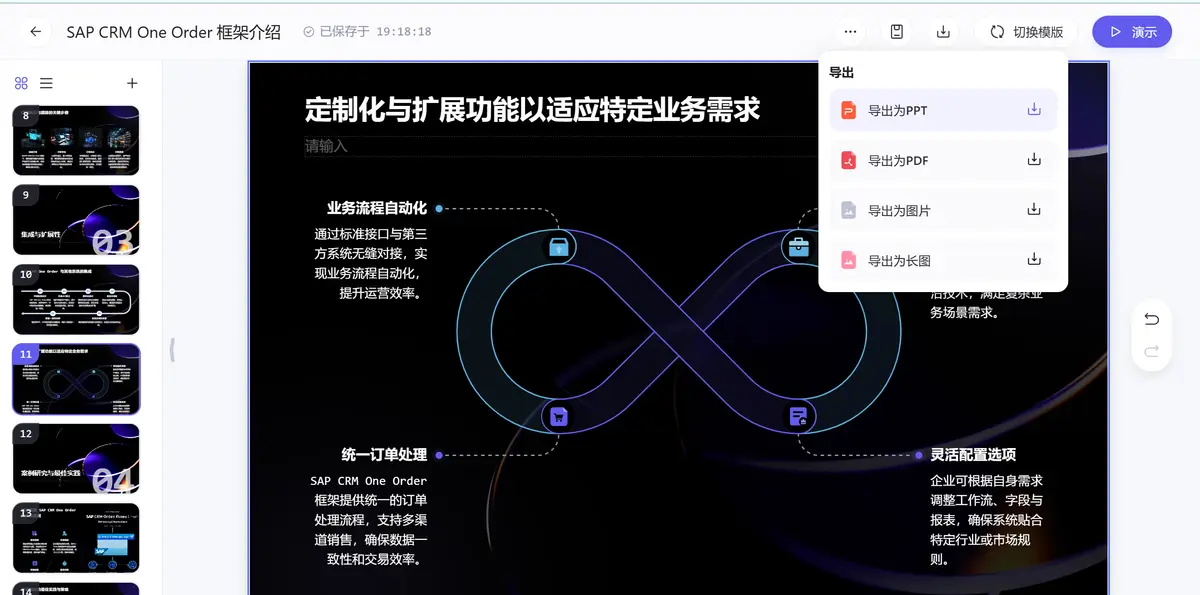This screenshot has height=595, width=1200.
Task: Click the undo arrow icon
Action: click(1151, 319)
